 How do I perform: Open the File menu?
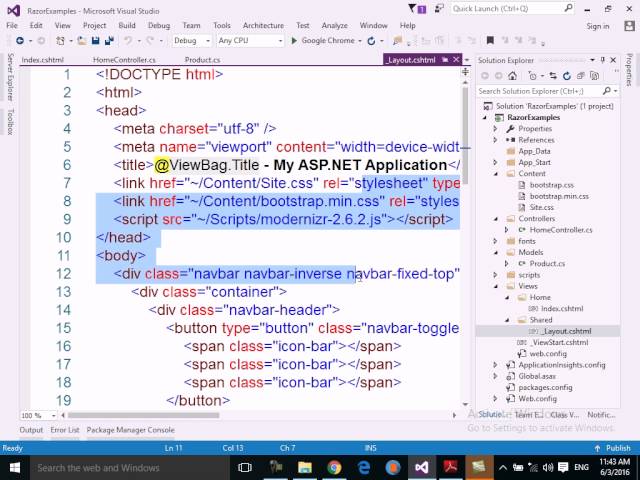(12, 25)
